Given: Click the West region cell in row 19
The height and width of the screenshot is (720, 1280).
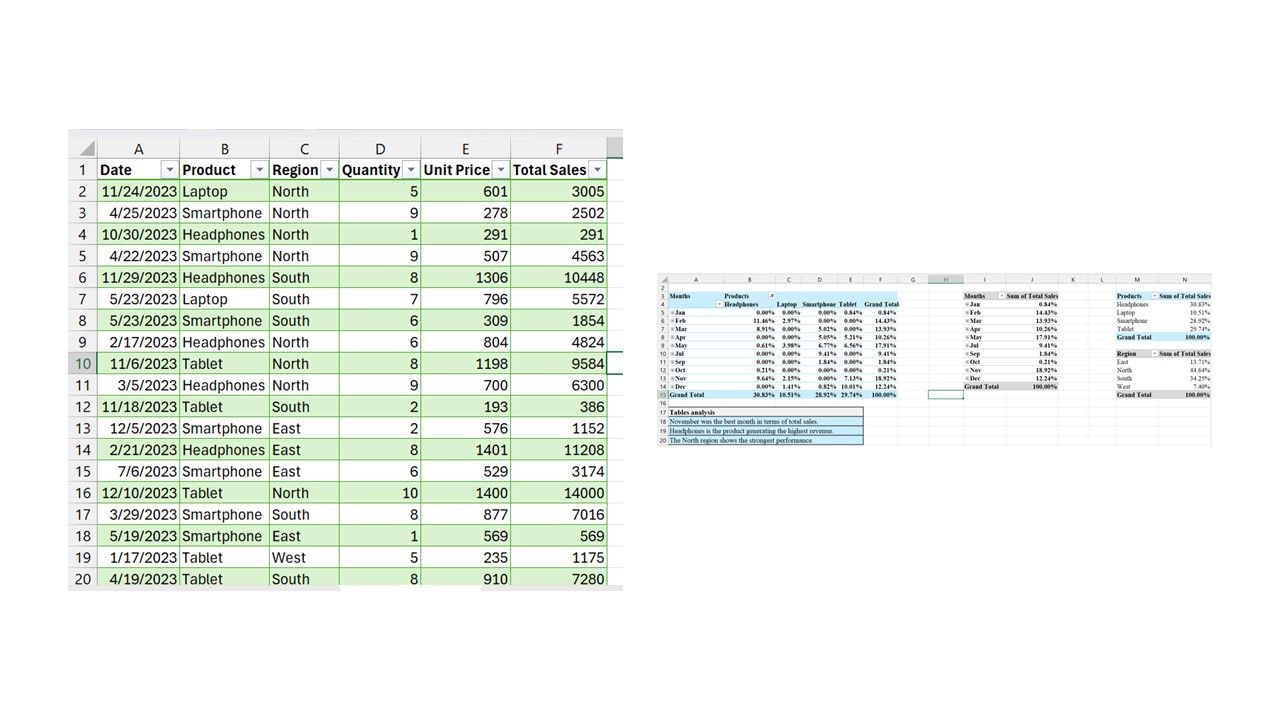Looking at the screenshot, I should pyautogui.click(x=304, y=558).
